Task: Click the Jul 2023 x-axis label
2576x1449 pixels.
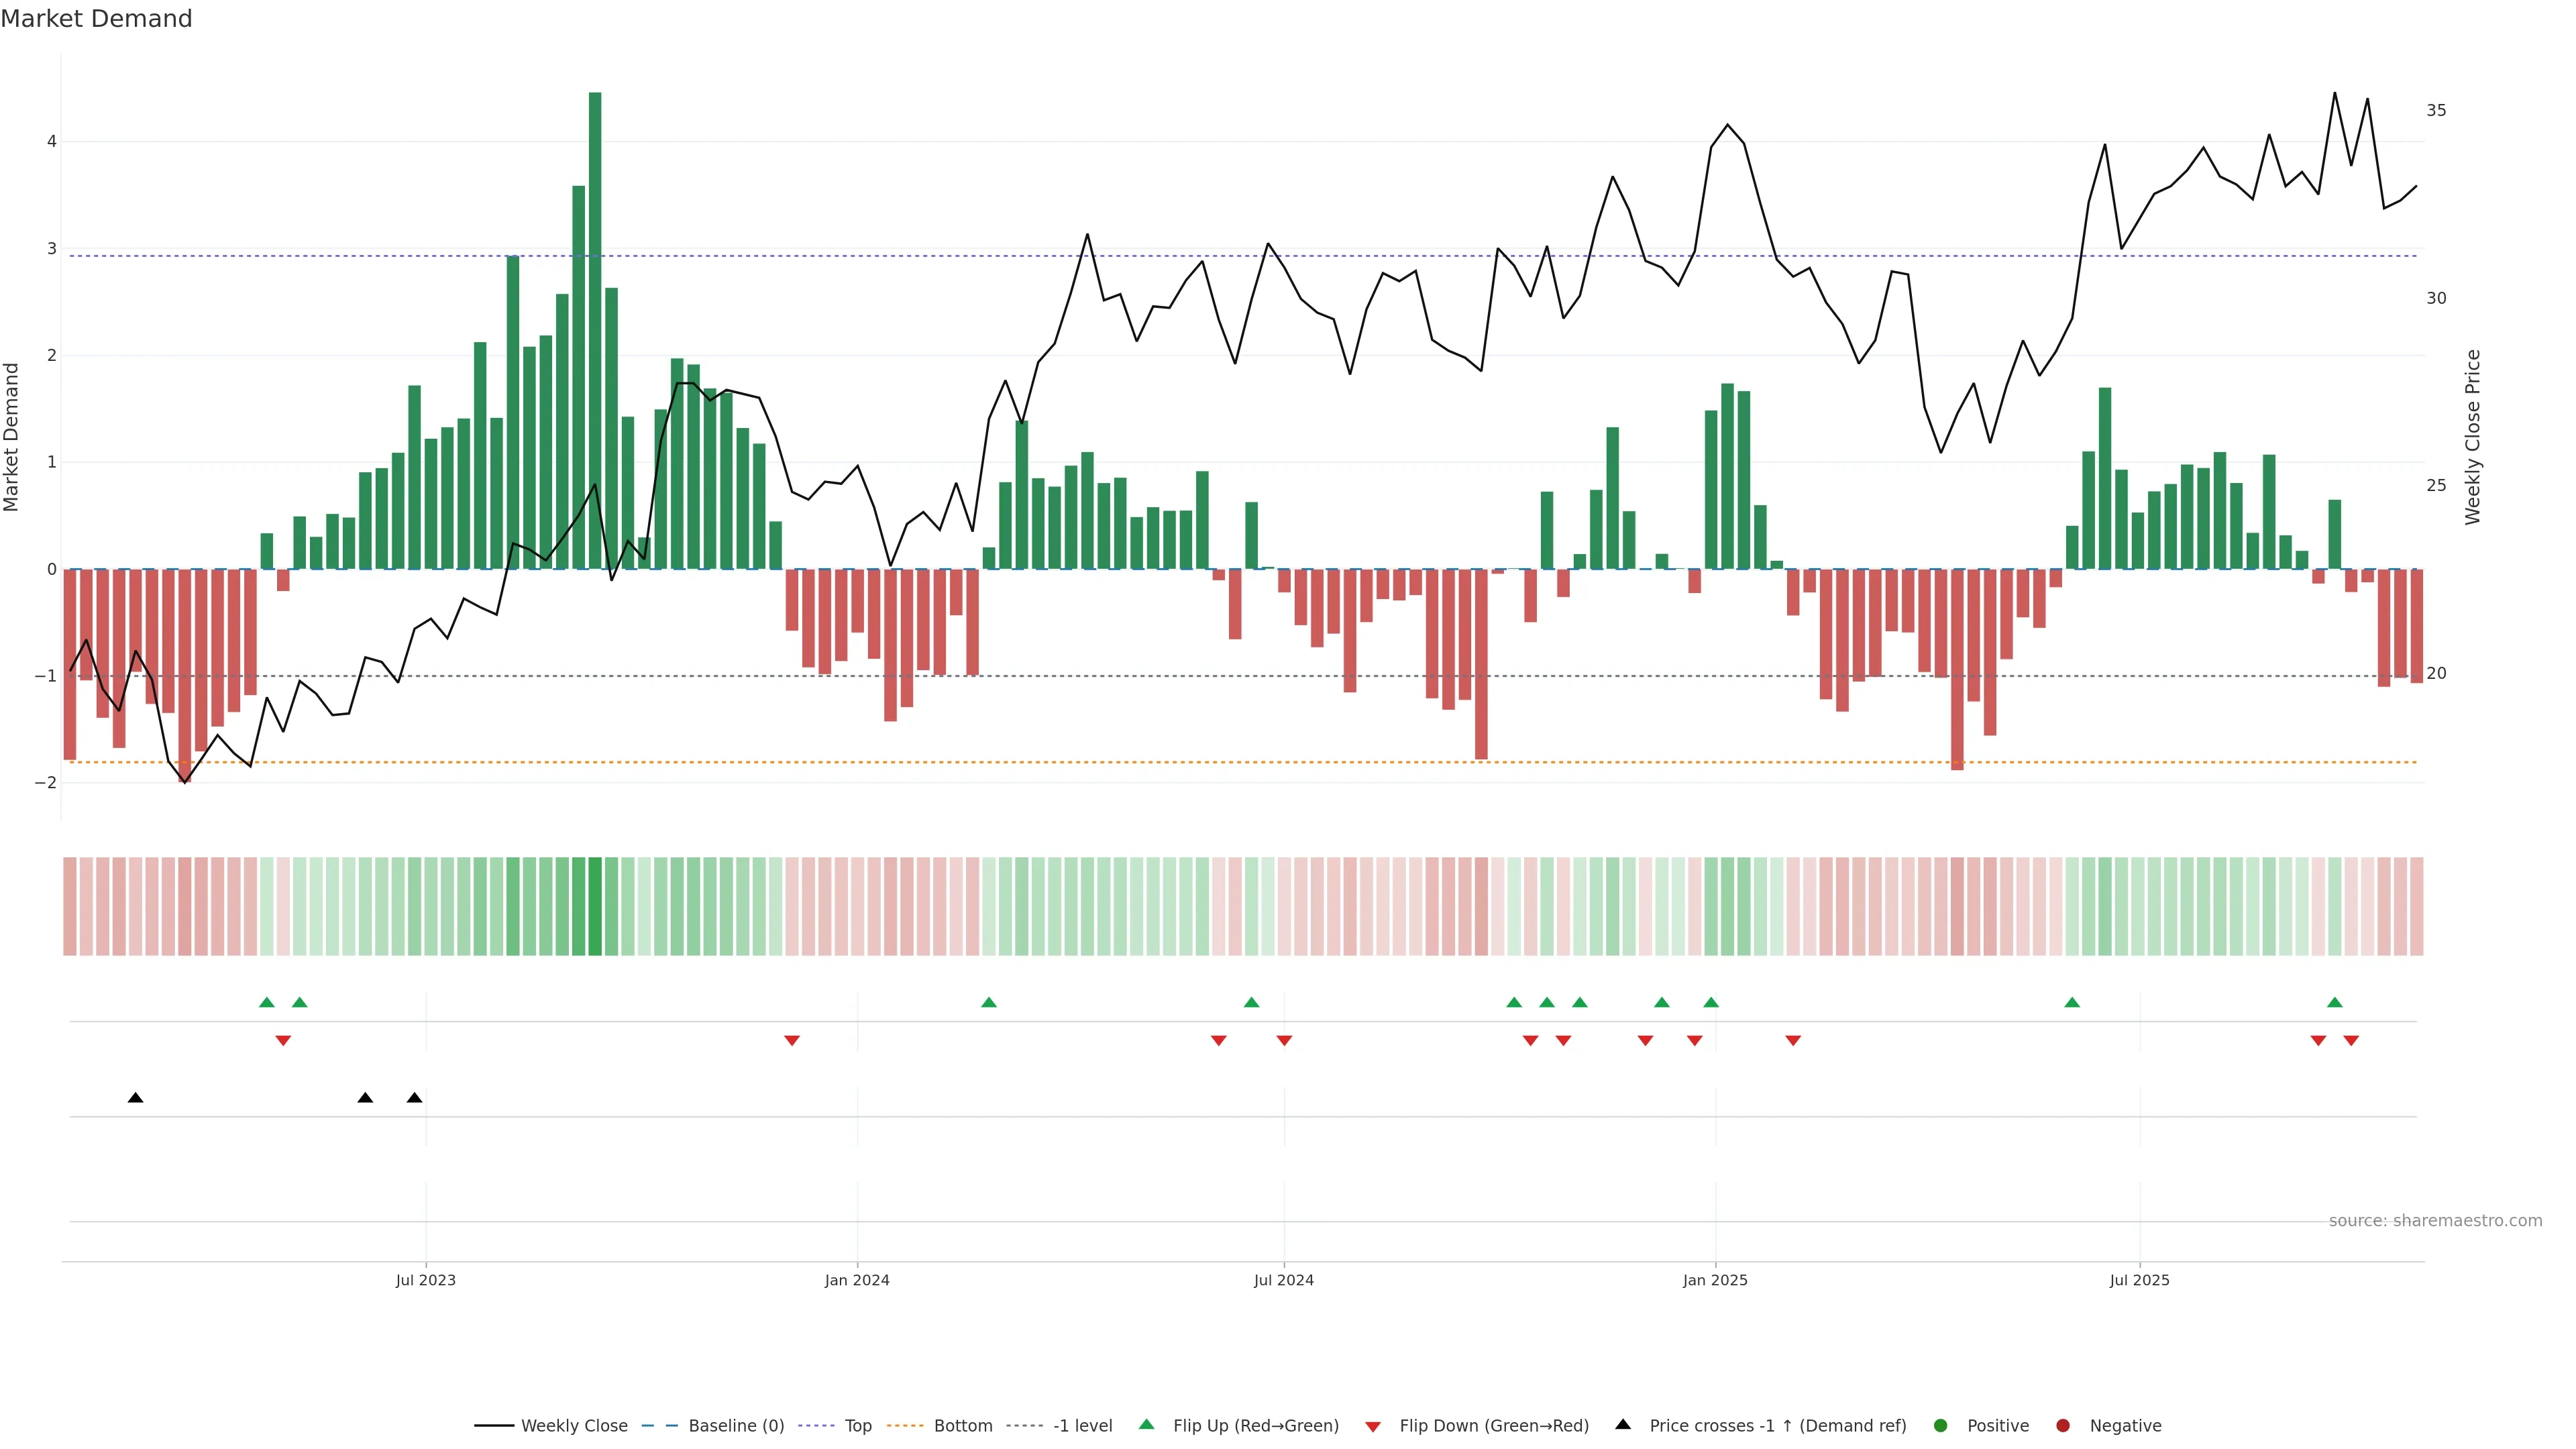Action: click(425, 1280)
